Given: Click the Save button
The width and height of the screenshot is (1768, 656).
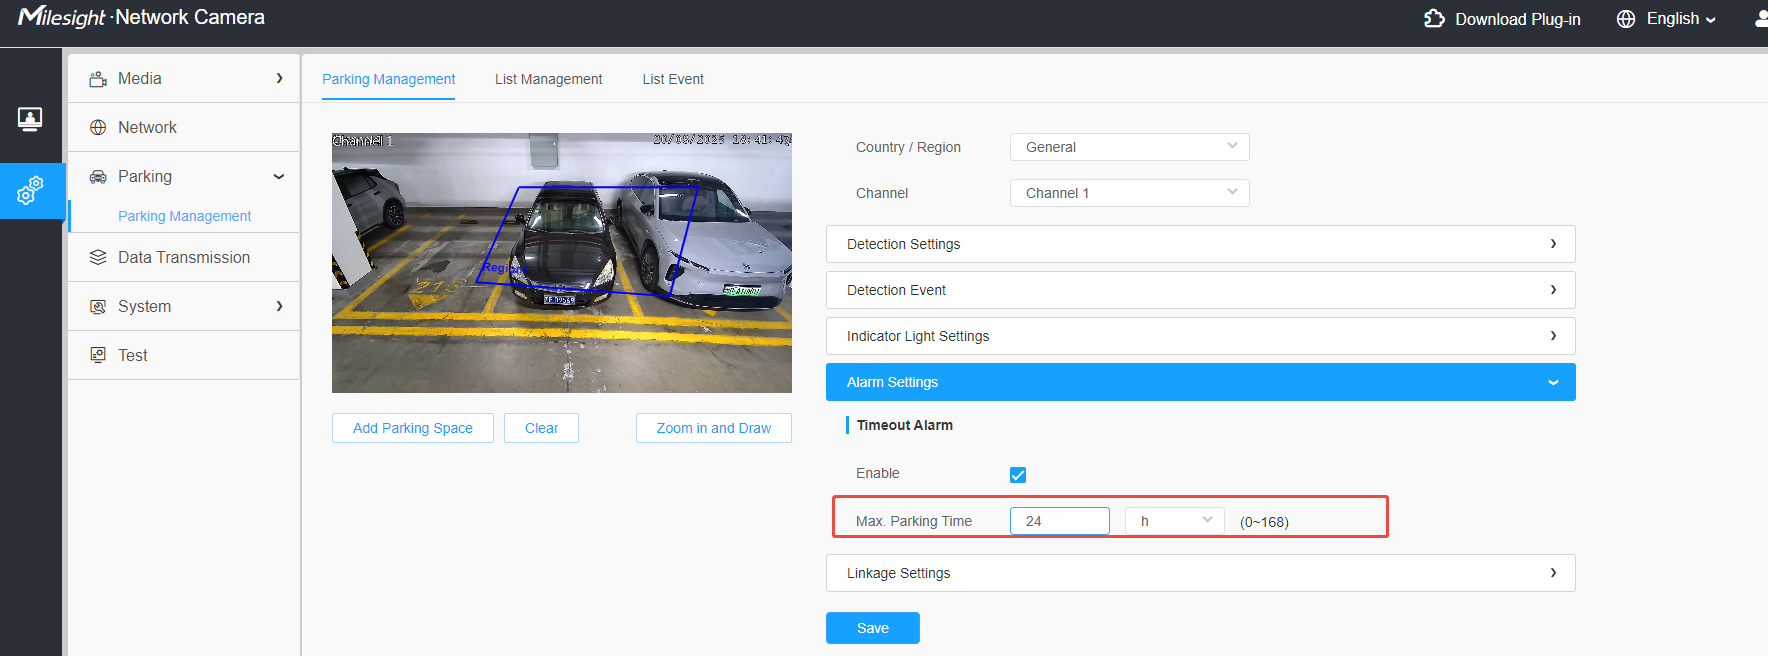Looking at the screenshot, I should pos(873,628).
